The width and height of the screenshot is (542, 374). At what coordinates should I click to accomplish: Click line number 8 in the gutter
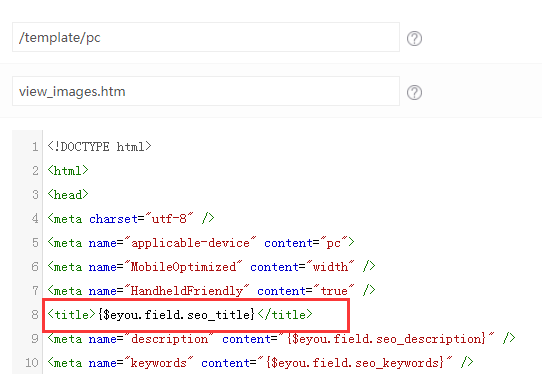click(x=35, y=315)
